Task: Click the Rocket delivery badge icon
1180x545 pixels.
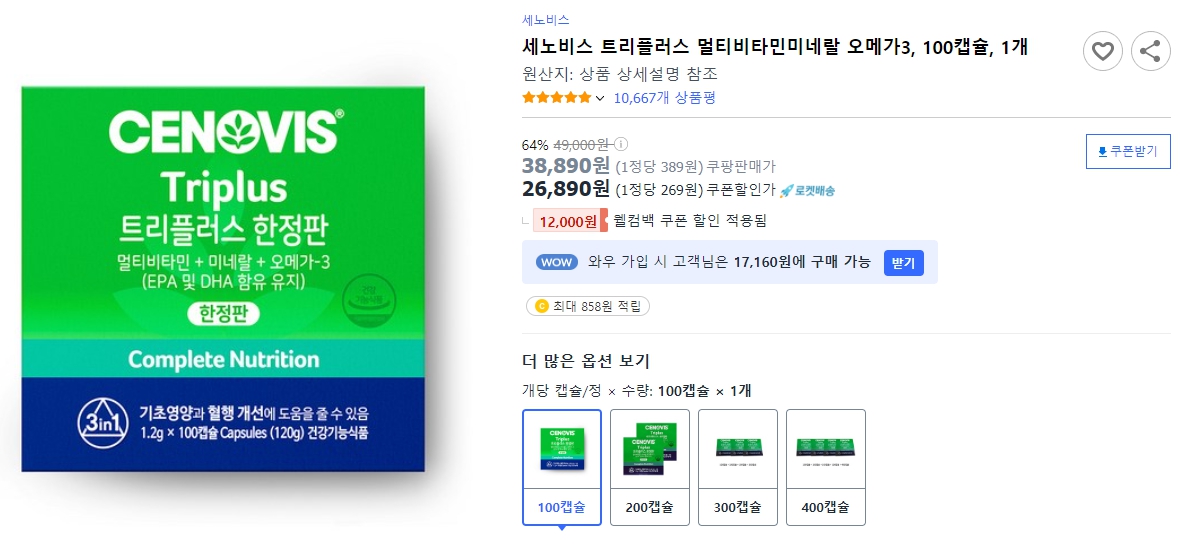Action: [807, 190]
